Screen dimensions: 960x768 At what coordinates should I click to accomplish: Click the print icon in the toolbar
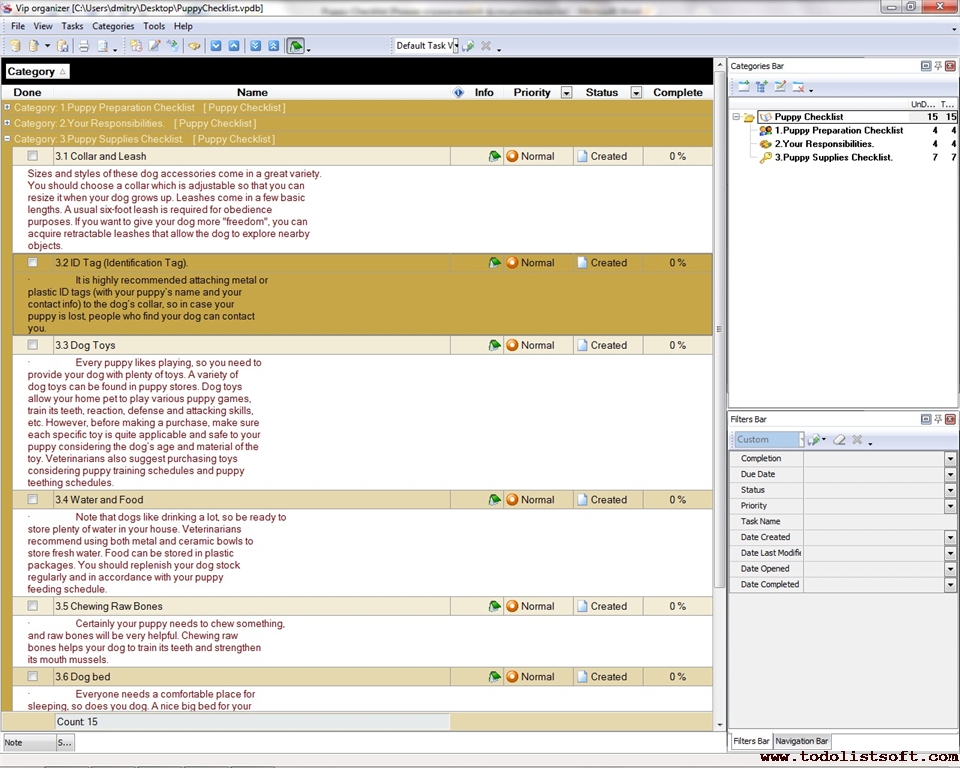coord(84,46)
